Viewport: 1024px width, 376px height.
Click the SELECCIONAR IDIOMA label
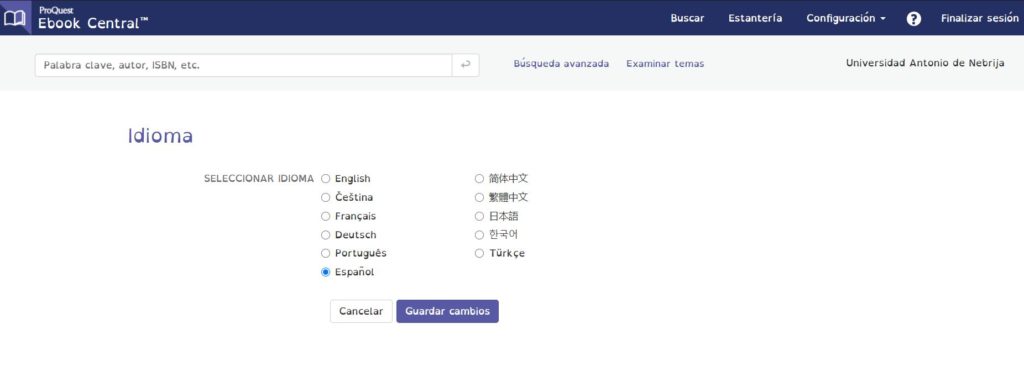click(x=259, y=179)
